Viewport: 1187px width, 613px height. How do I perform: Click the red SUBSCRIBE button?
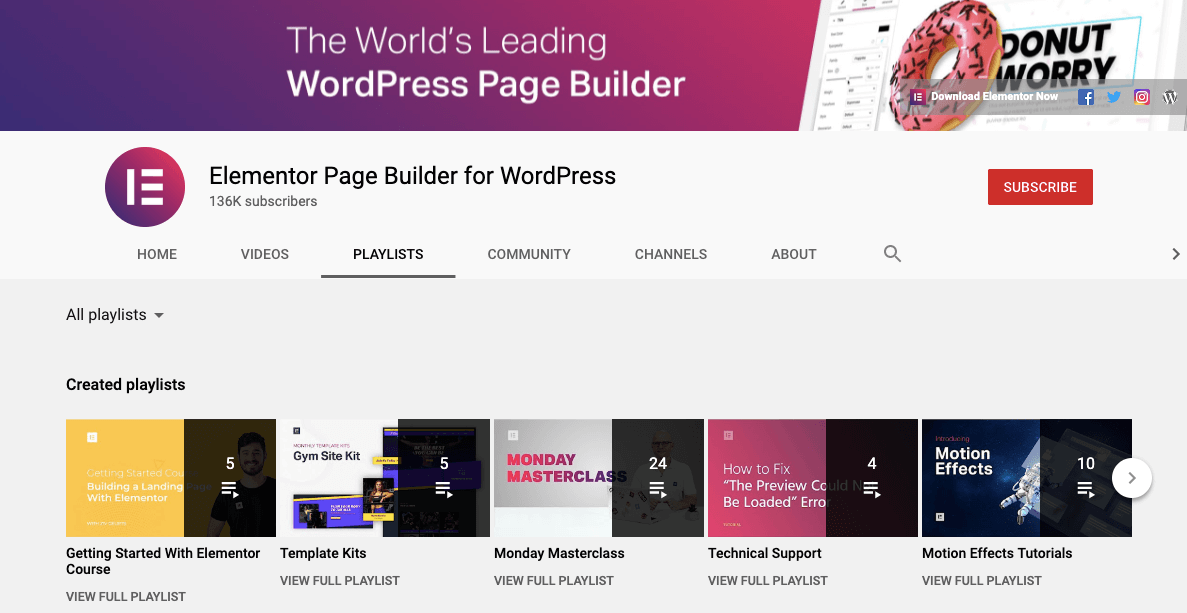1040,187
